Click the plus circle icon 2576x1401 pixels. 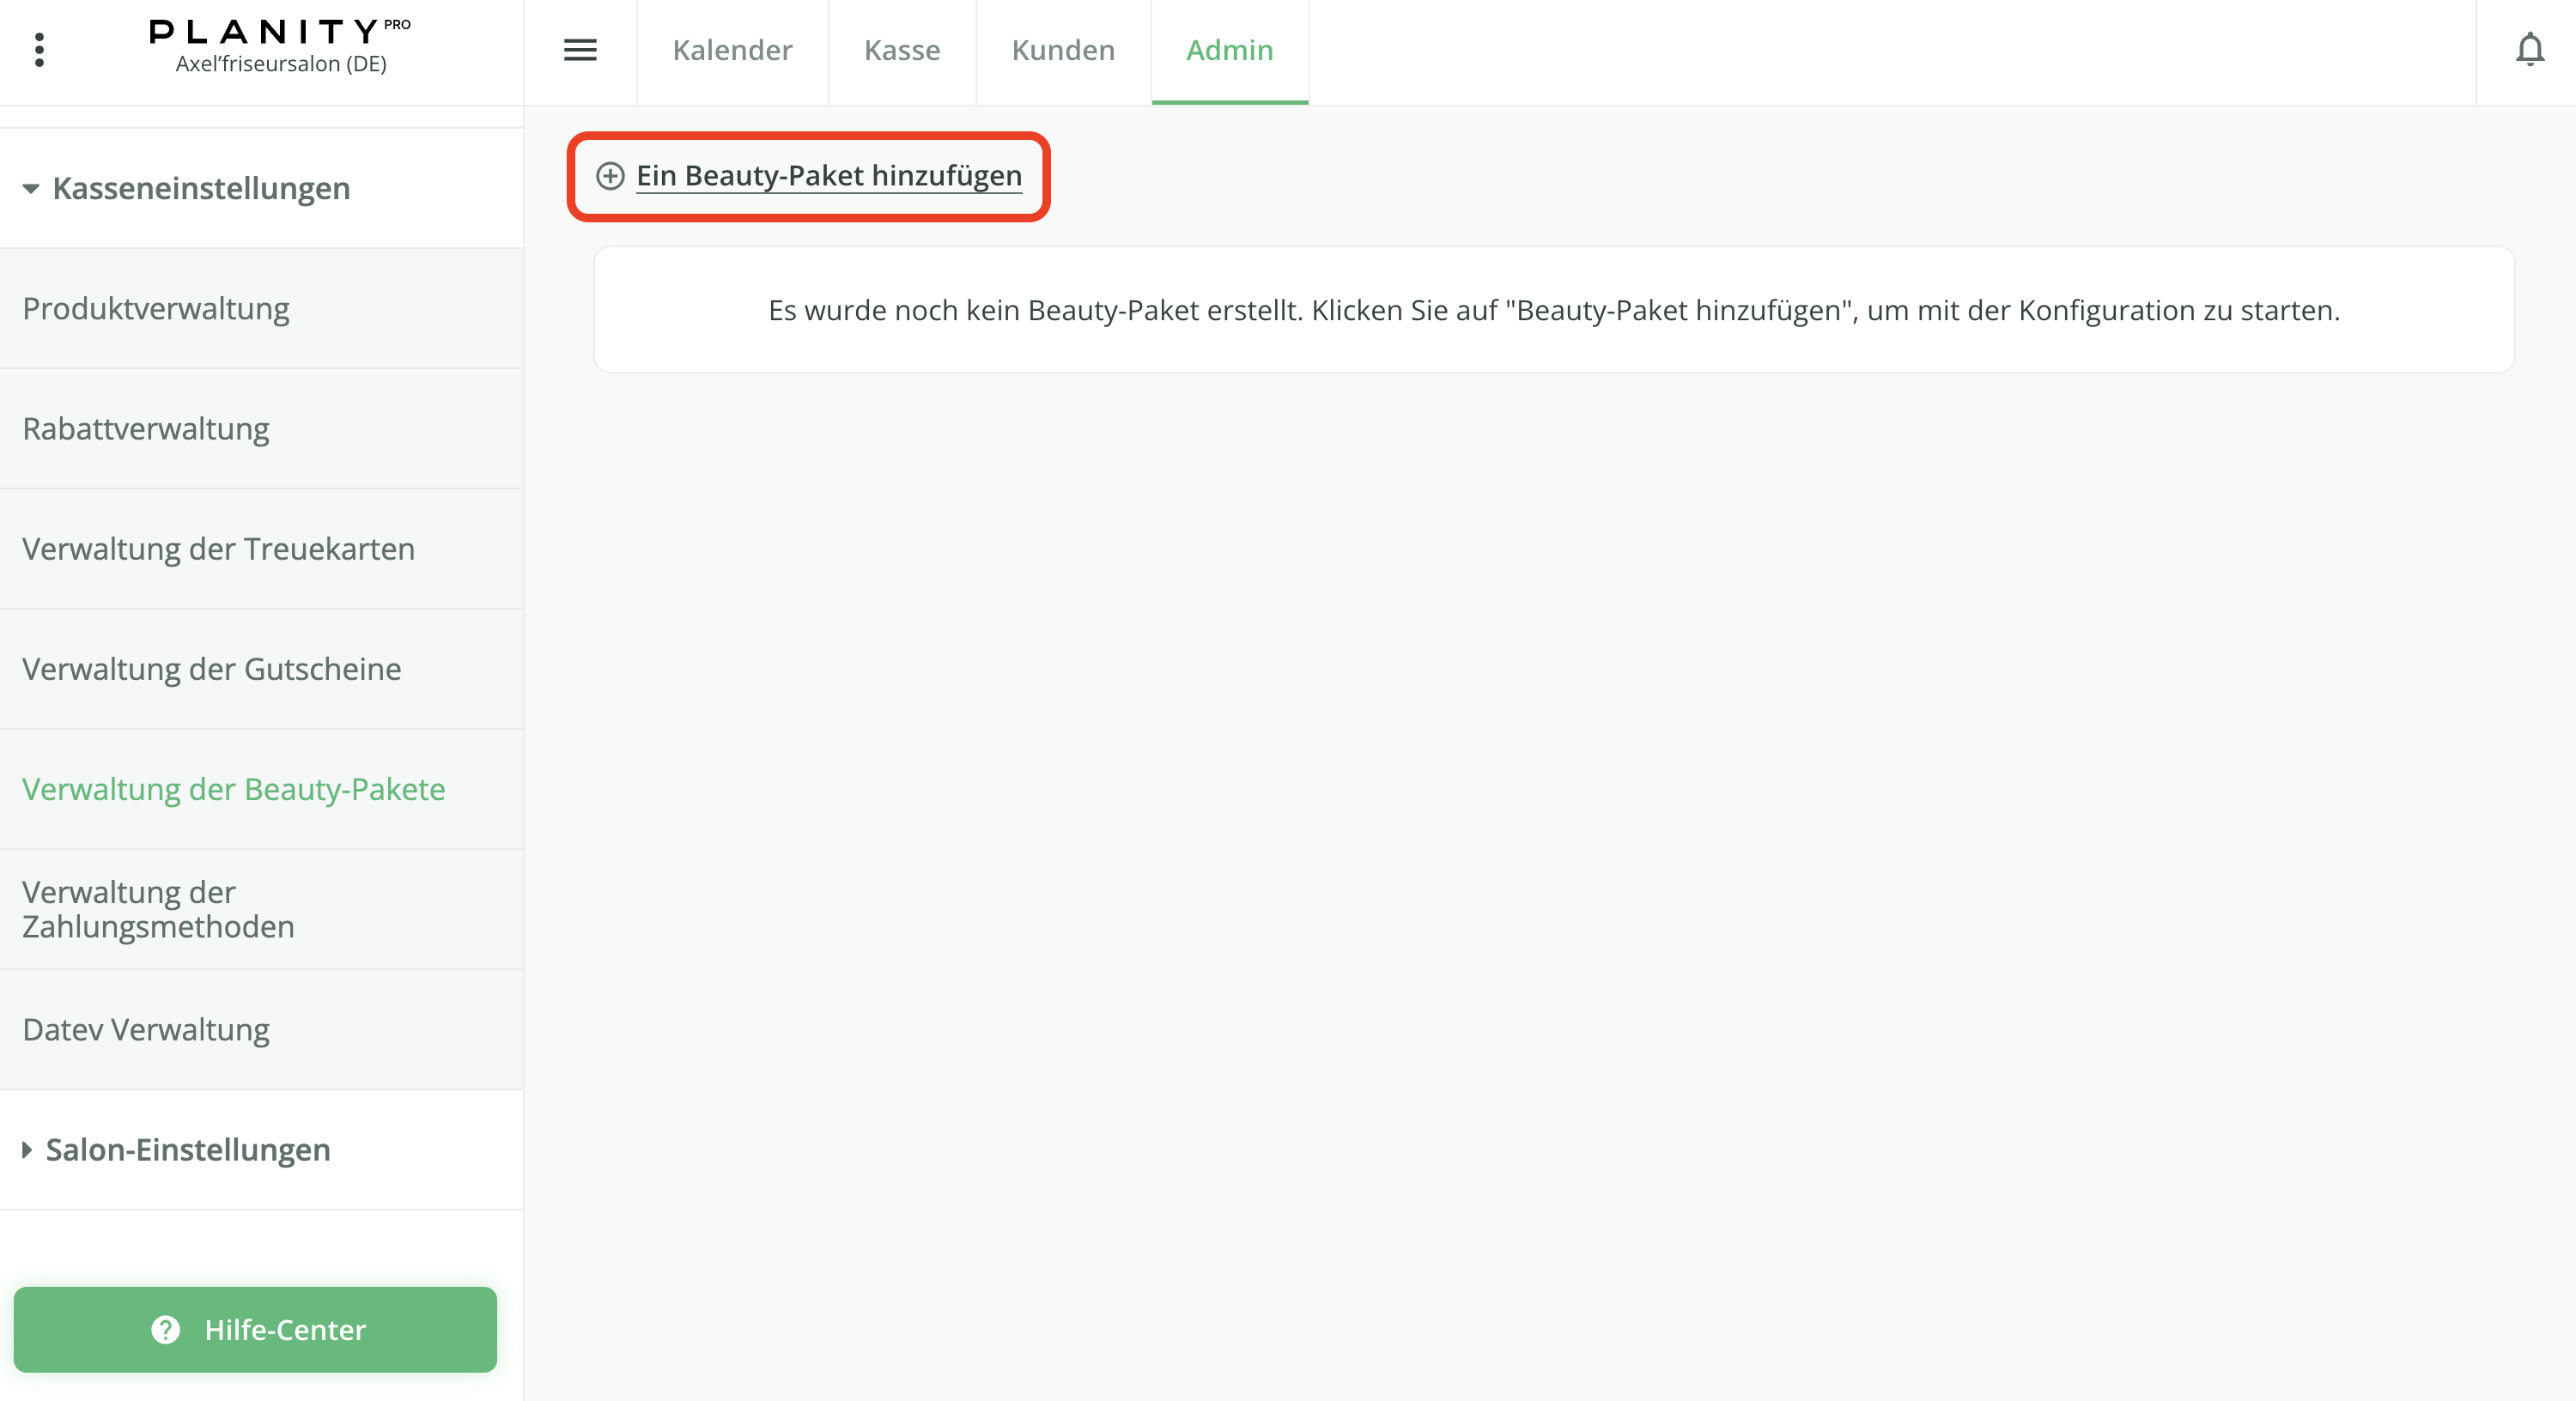tap(610, 176)
